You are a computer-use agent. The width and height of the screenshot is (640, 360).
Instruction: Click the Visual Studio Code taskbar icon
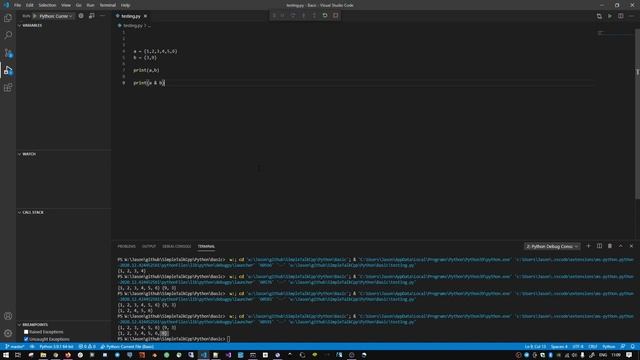(203, 355)
